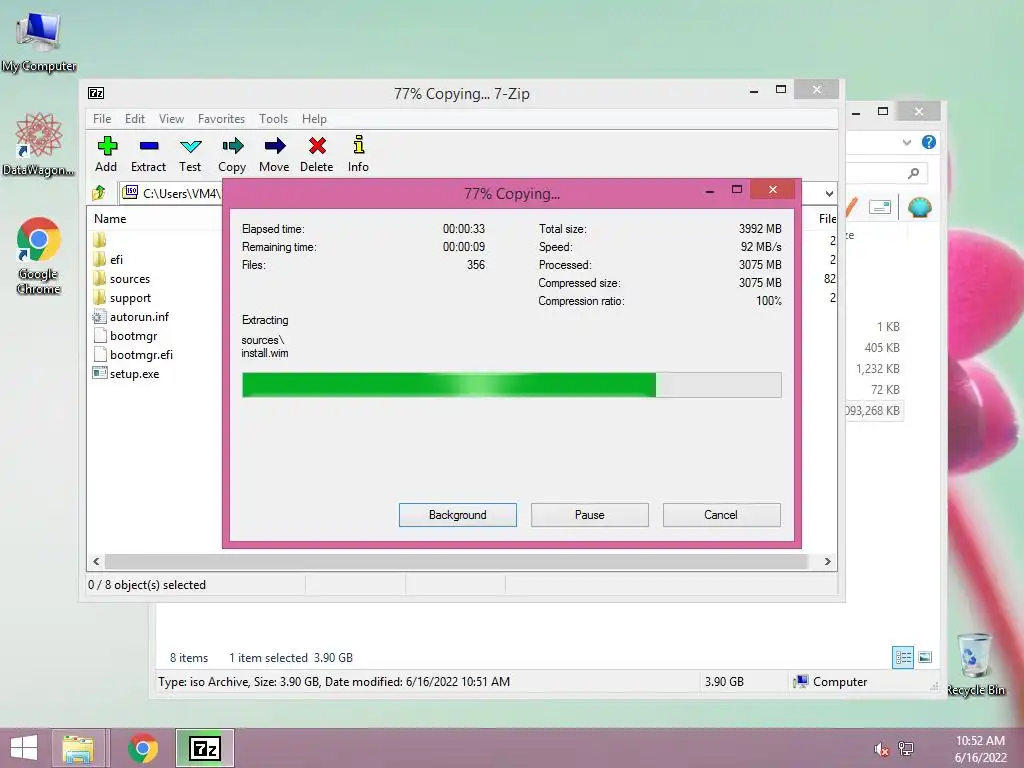Click the network tray icon
The width and height of the screenshot is (1024, 768).
906,748
